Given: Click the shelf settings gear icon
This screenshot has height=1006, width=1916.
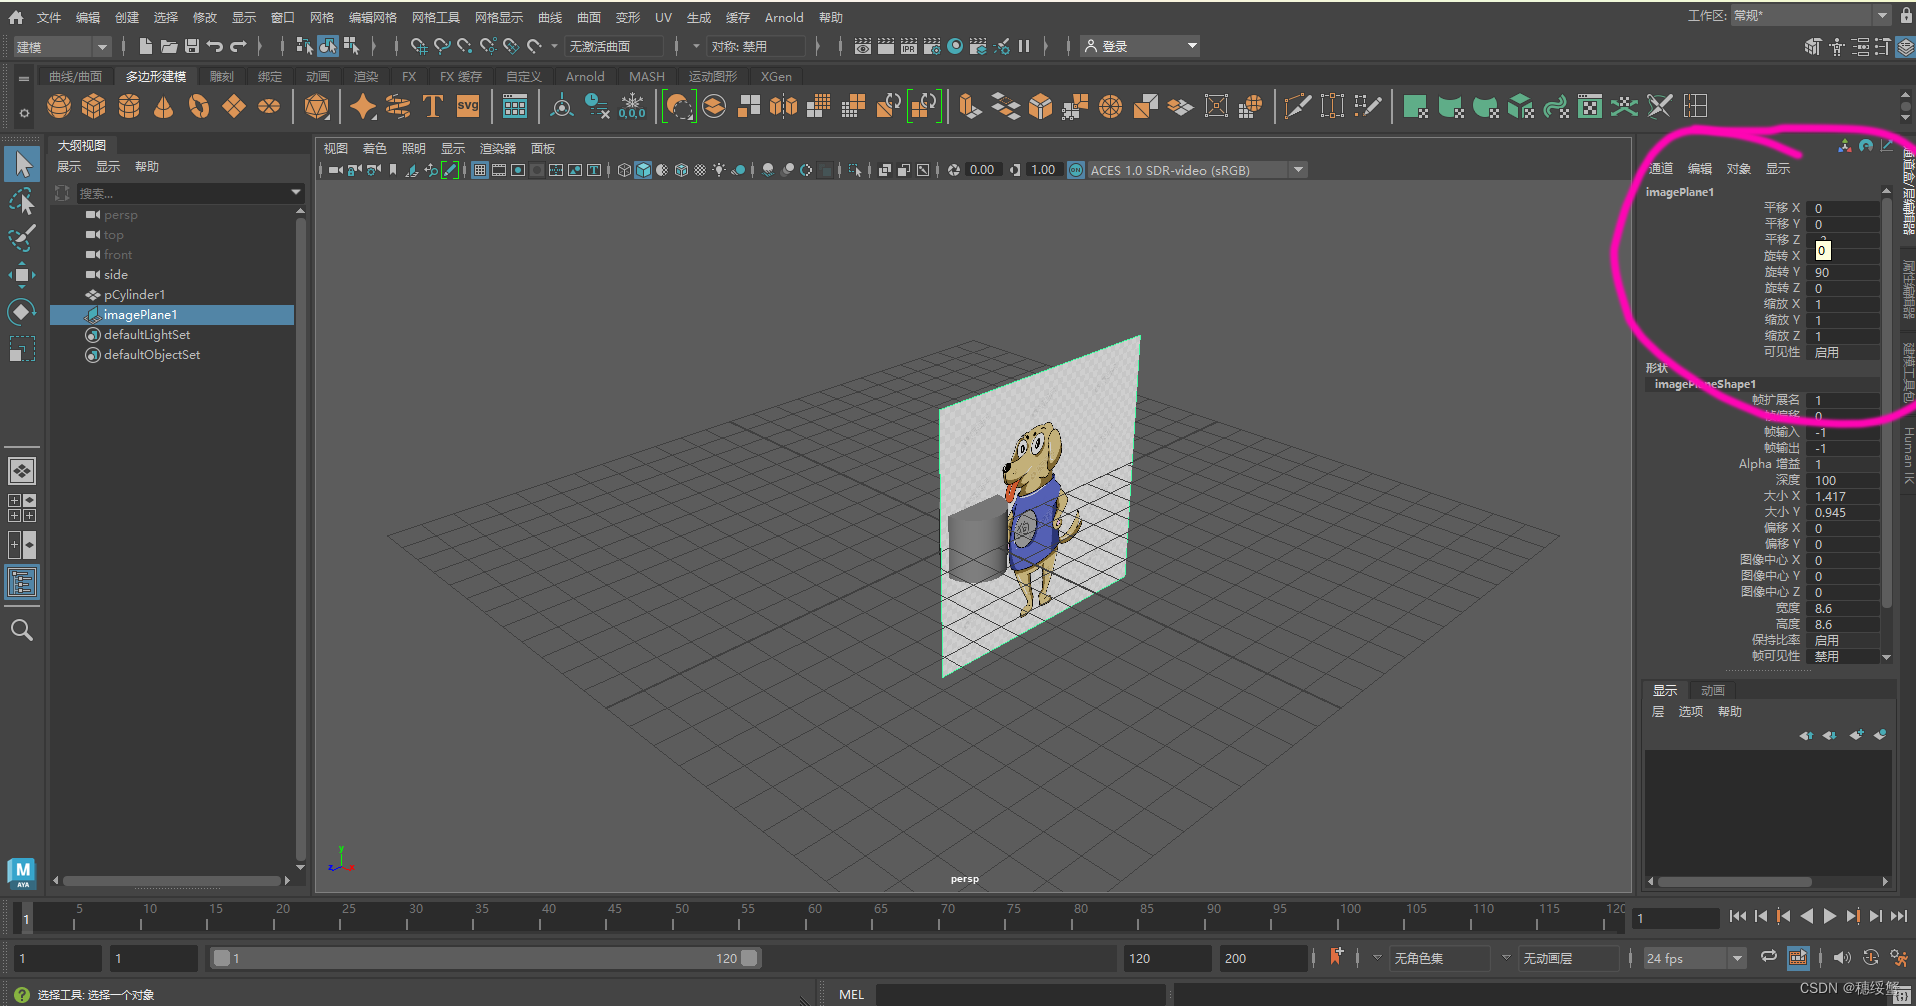Looking at the screenshot, I should (x=24, y=113).
